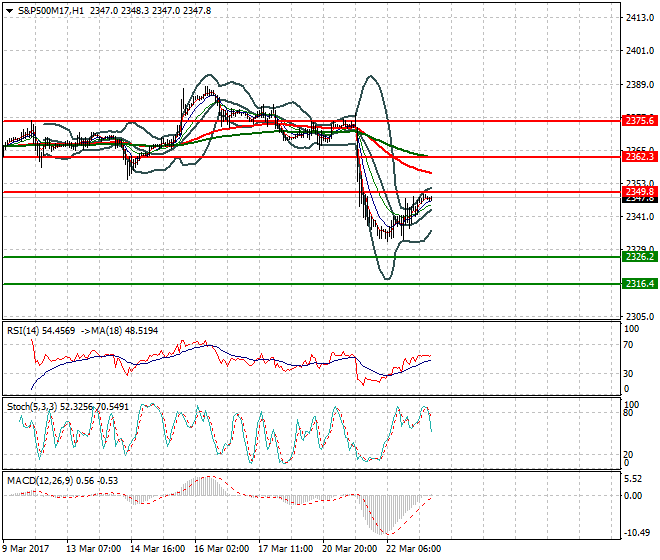Select the green 2316.4 support level label
The width and height of the screenshot is (660, 560).
click(640, 284)
